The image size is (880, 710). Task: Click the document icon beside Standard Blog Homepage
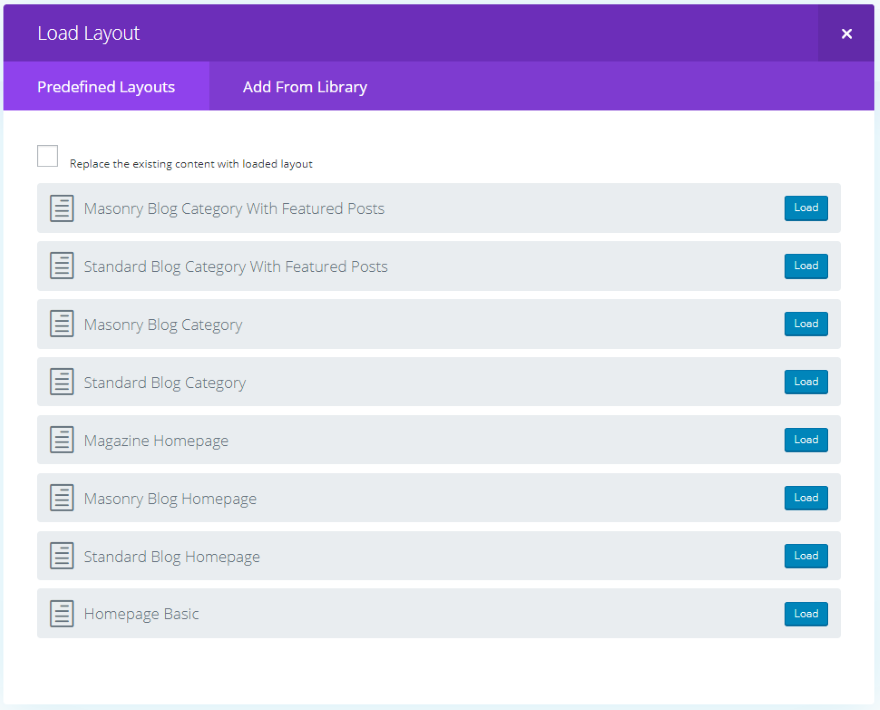(x=62, y=556)
